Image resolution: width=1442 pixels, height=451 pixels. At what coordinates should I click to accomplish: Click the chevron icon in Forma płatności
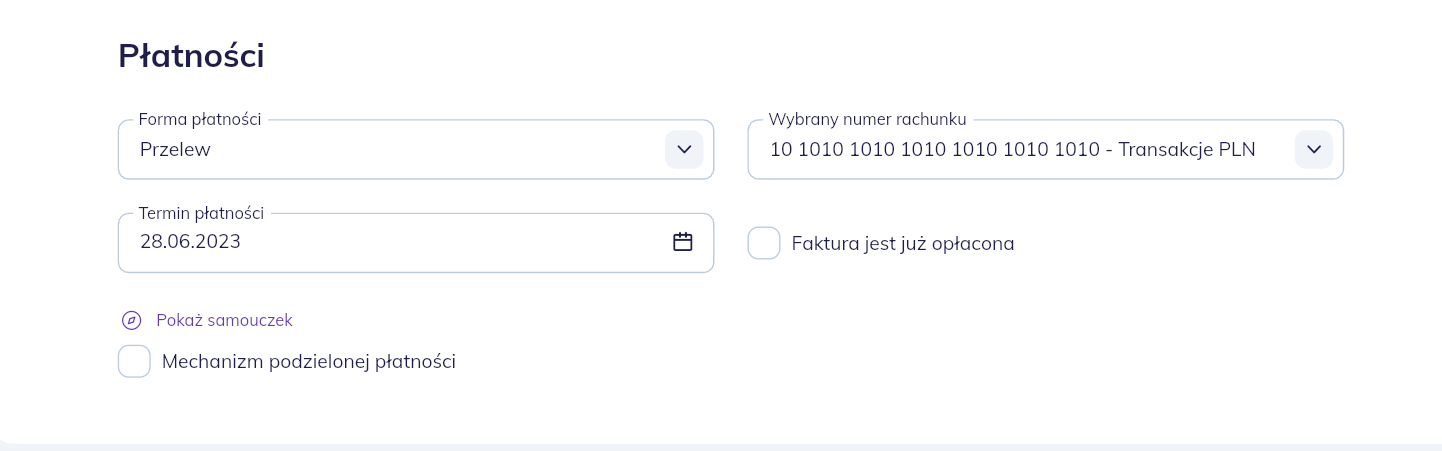[x=684, y=149]
